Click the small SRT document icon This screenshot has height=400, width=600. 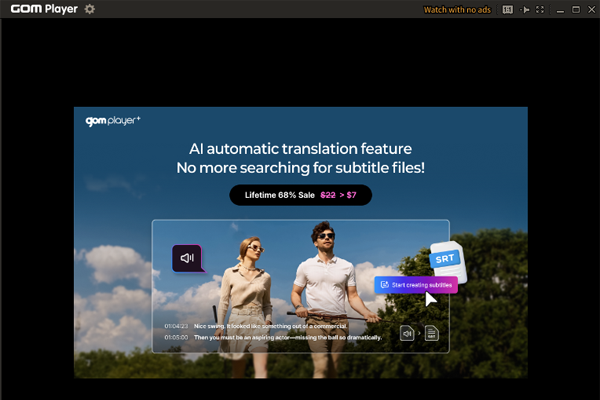coord(432,333)
